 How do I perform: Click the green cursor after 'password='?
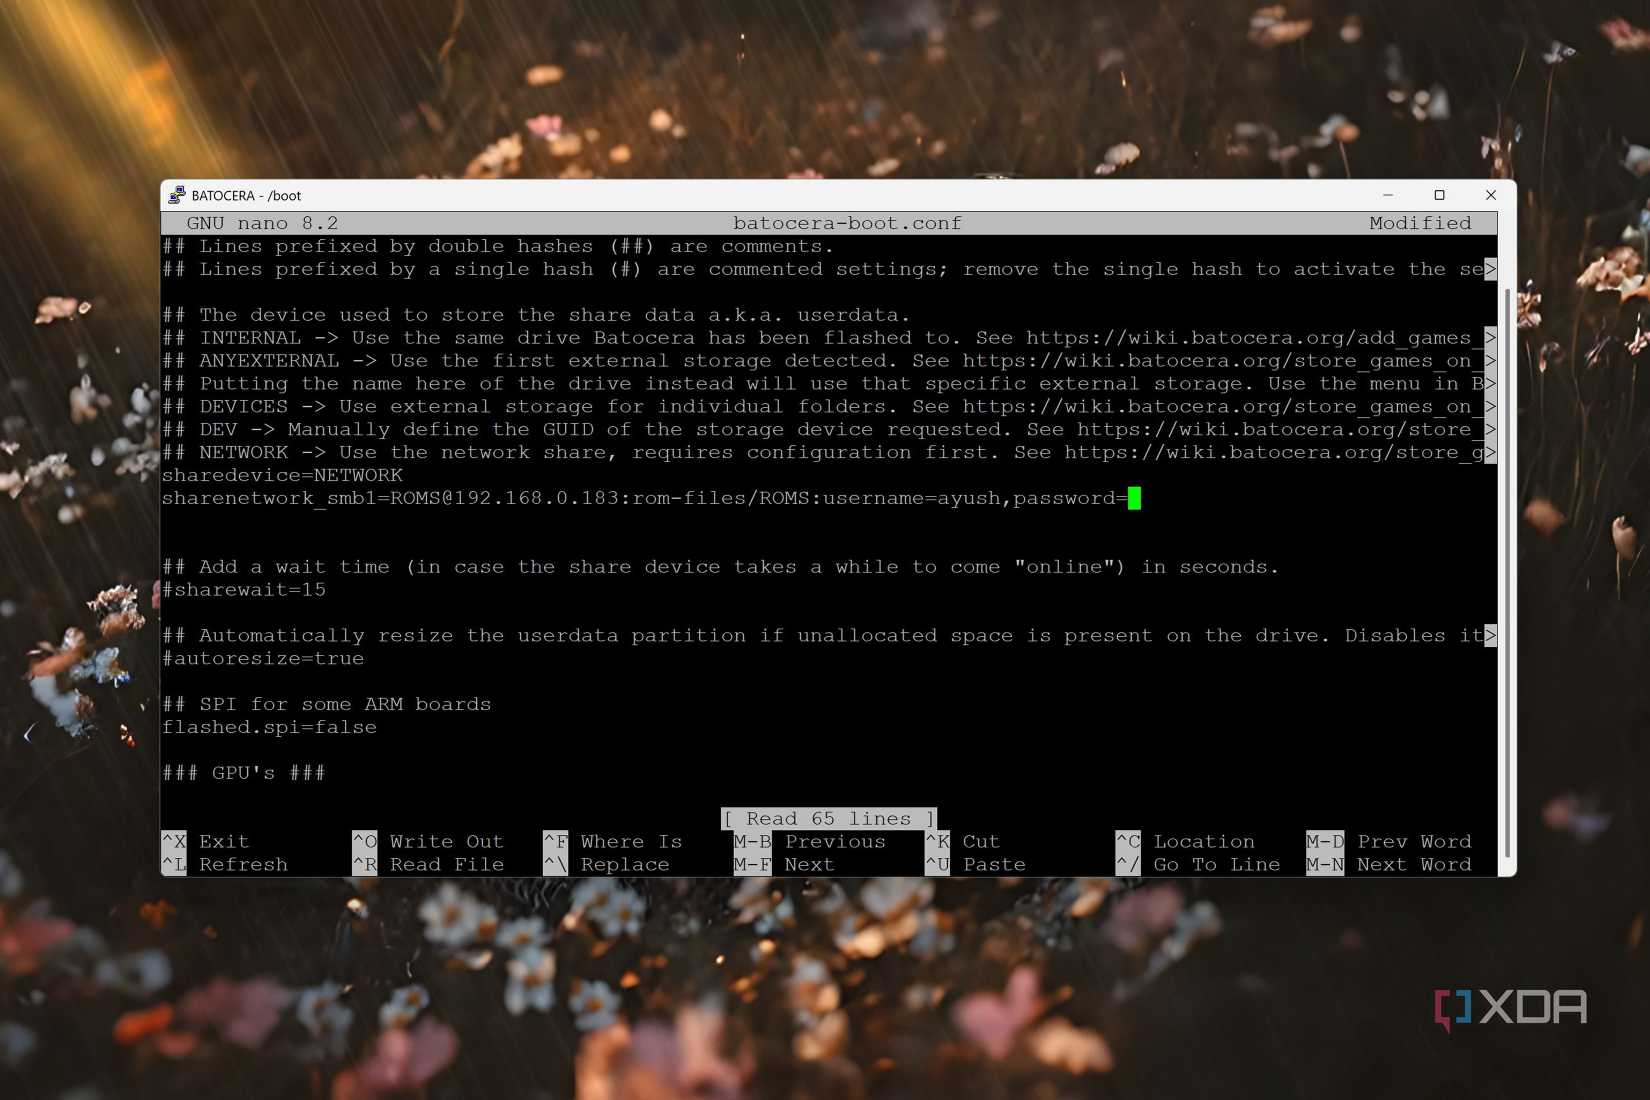click(1134, 498)
